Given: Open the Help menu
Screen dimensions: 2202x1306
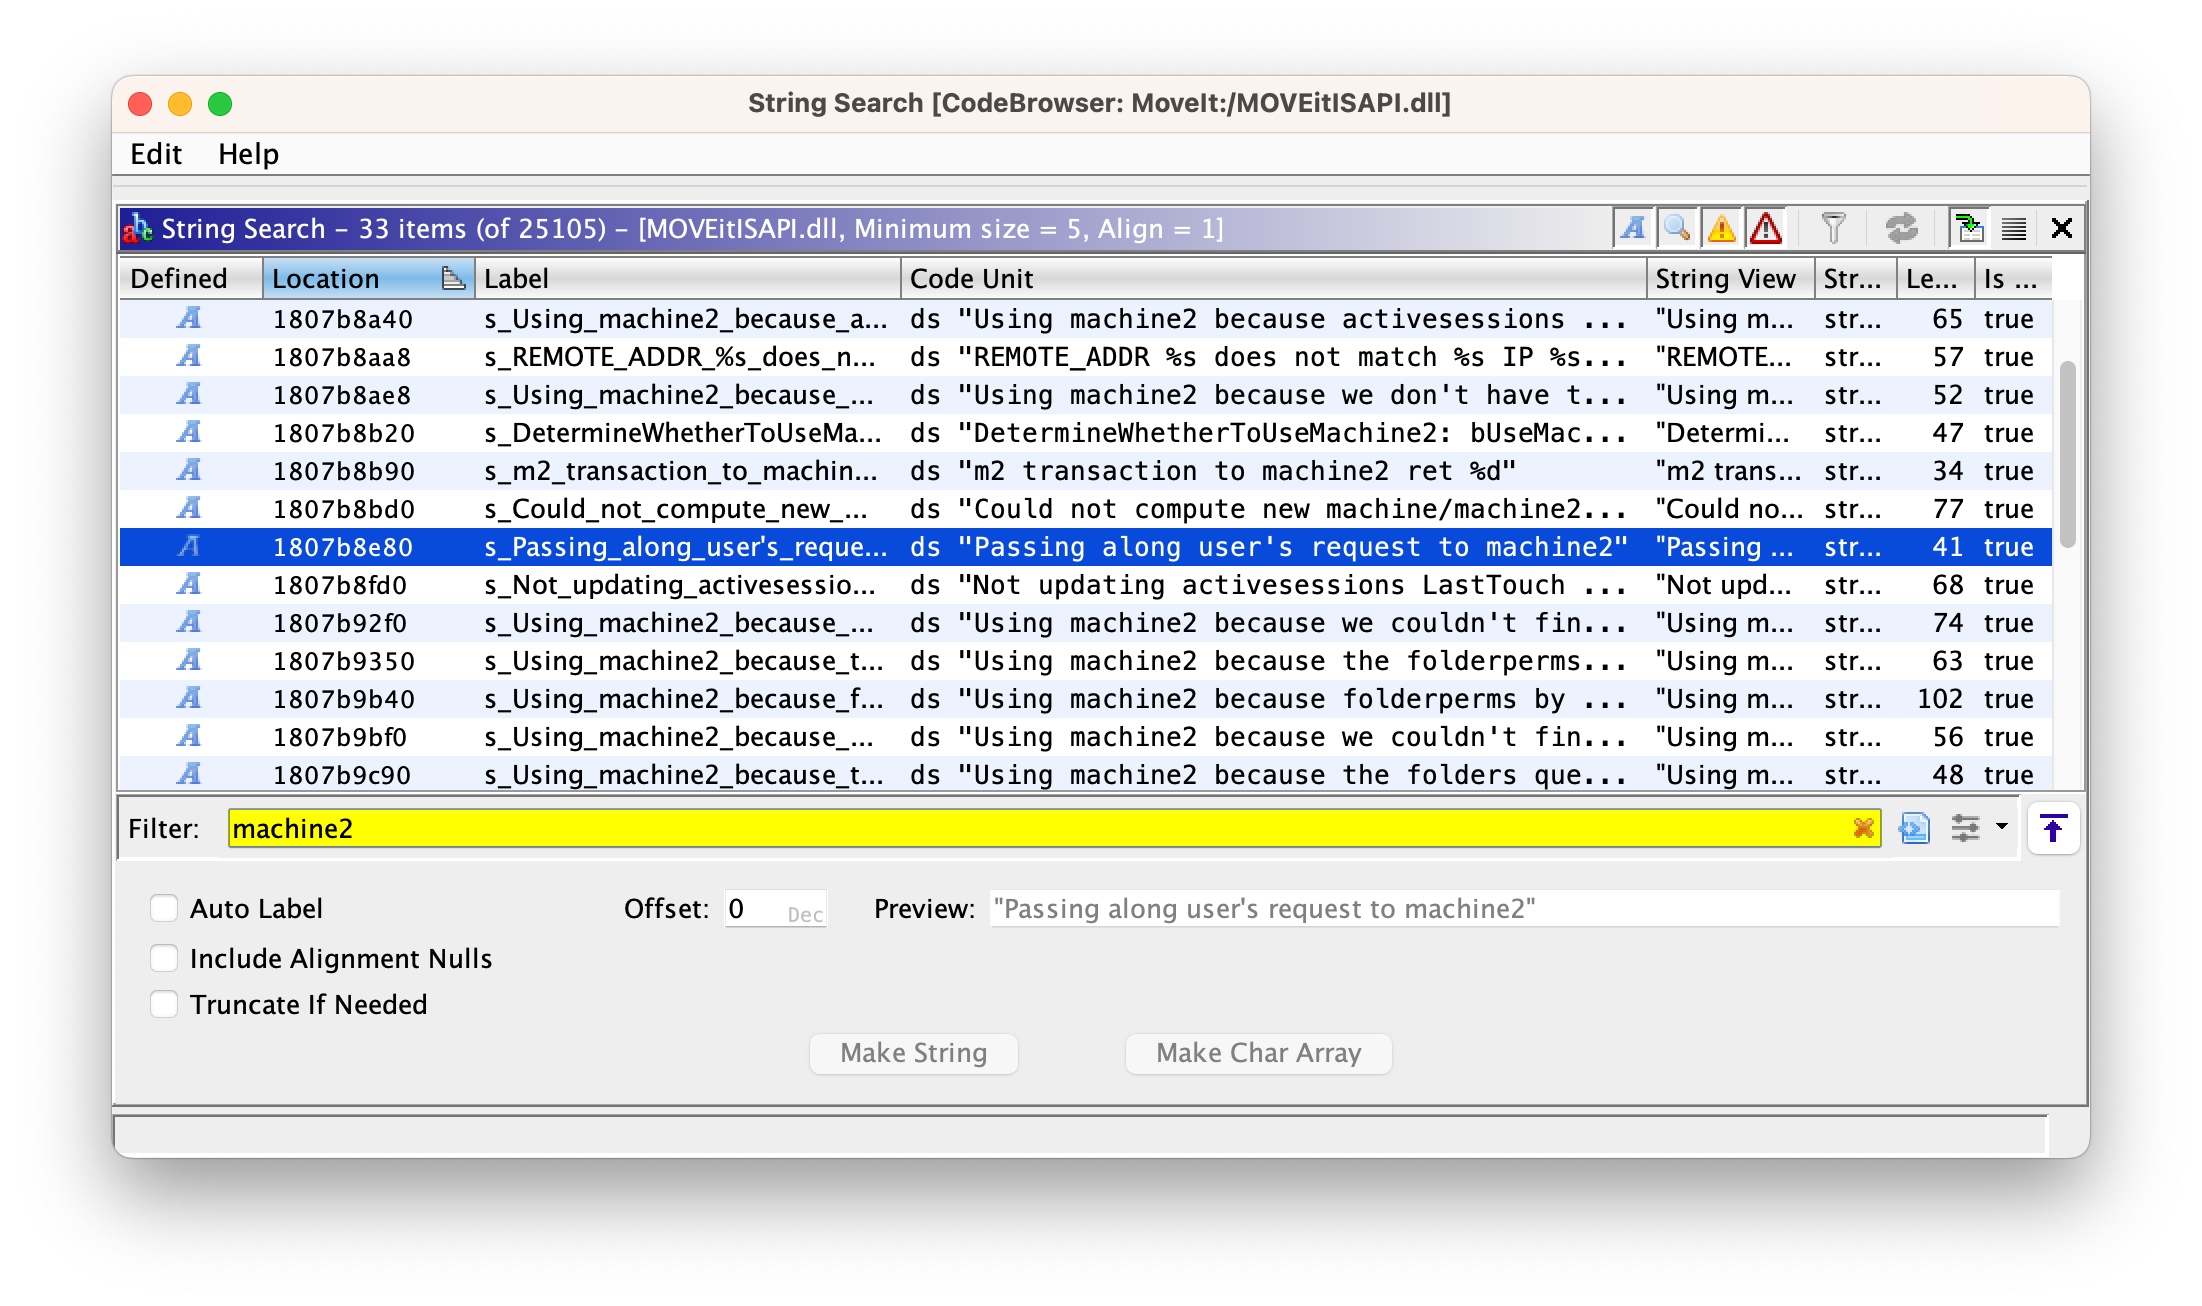Looking at the screenshot, I should [x=248, y=154].
